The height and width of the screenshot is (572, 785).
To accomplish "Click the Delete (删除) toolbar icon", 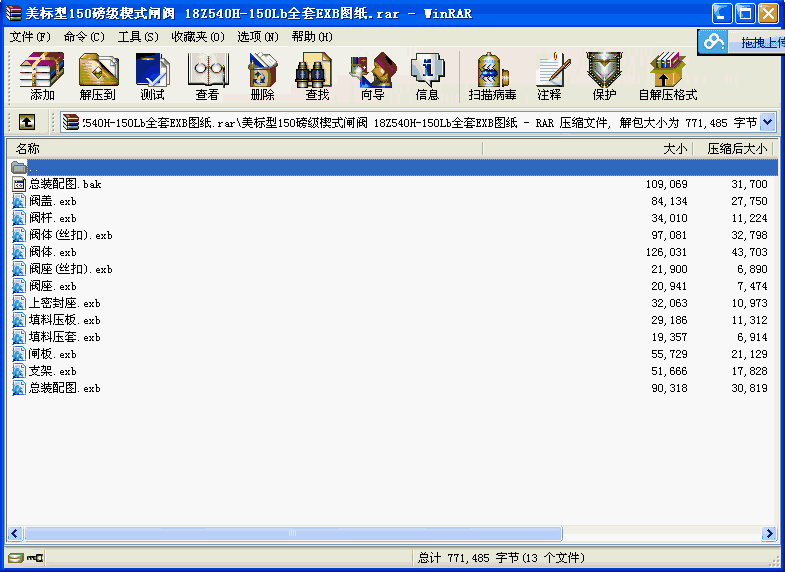I will 262,76.
